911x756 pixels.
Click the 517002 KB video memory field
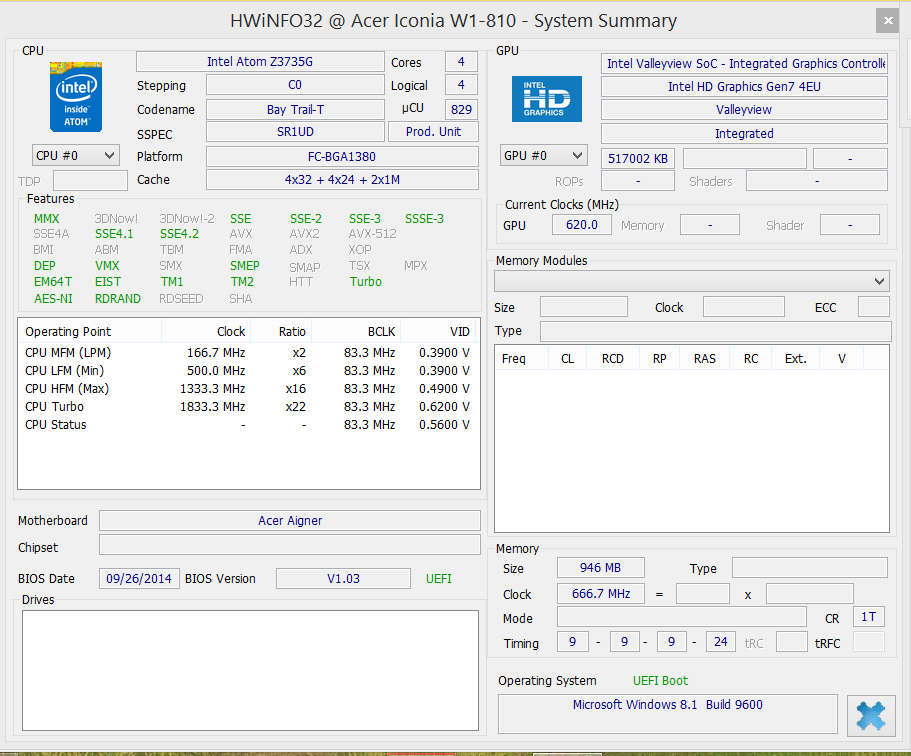point(637,159)
